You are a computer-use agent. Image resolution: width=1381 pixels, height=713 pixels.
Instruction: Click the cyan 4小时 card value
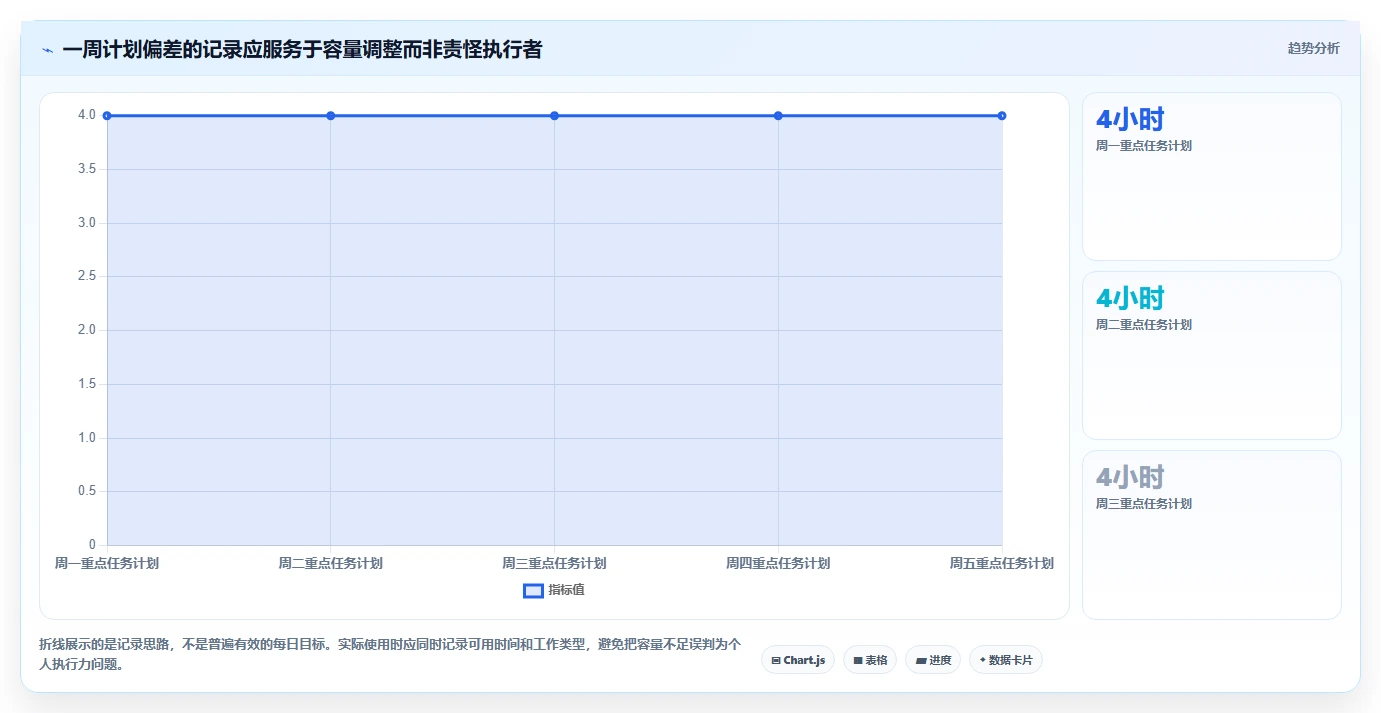click(x=1130, y=299)
